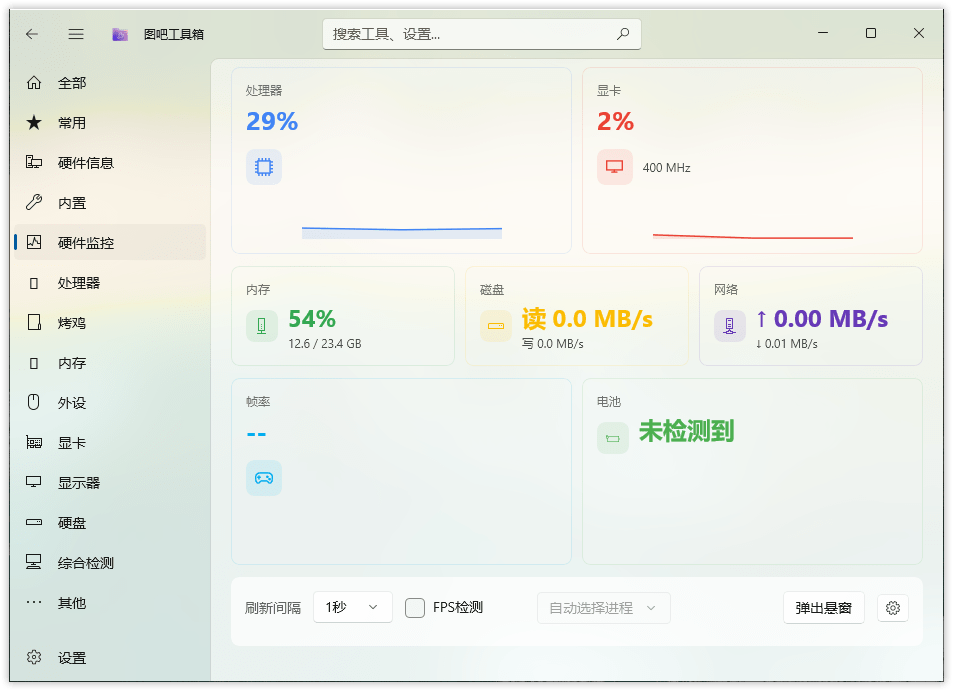Click the star icon beside 常用
This screenshot has height=691, width=953.
point(34,122)
